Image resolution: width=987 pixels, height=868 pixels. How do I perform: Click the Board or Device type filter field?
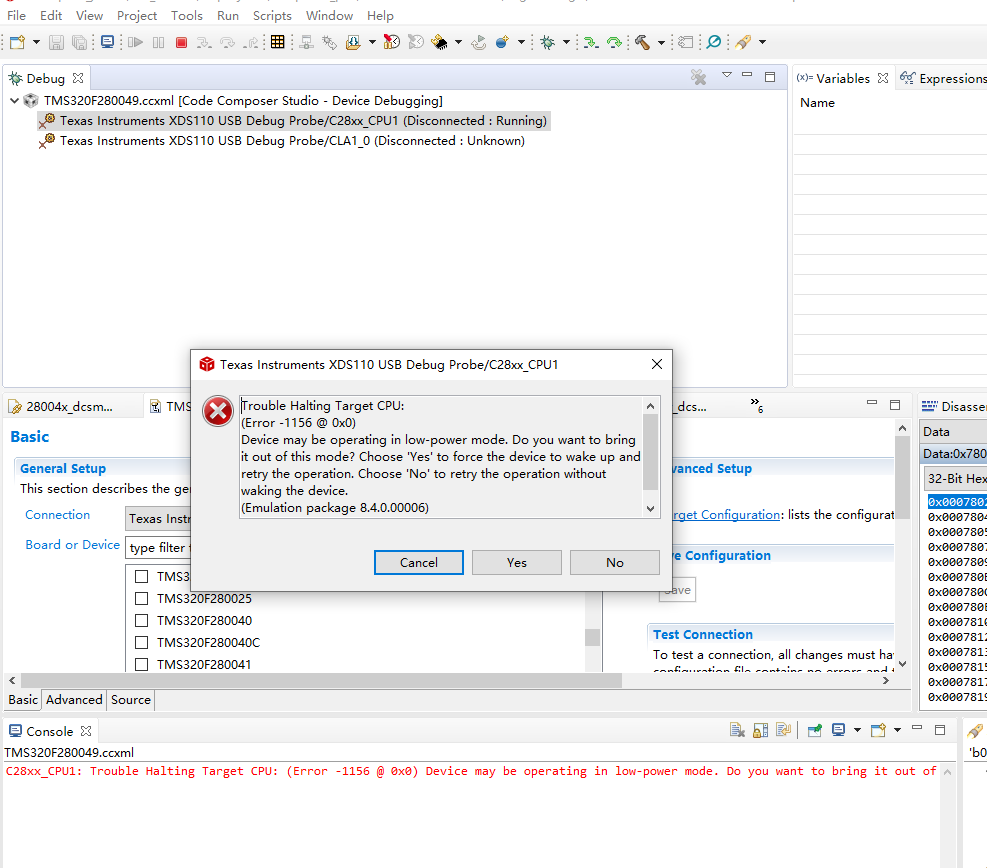point(159,548)
